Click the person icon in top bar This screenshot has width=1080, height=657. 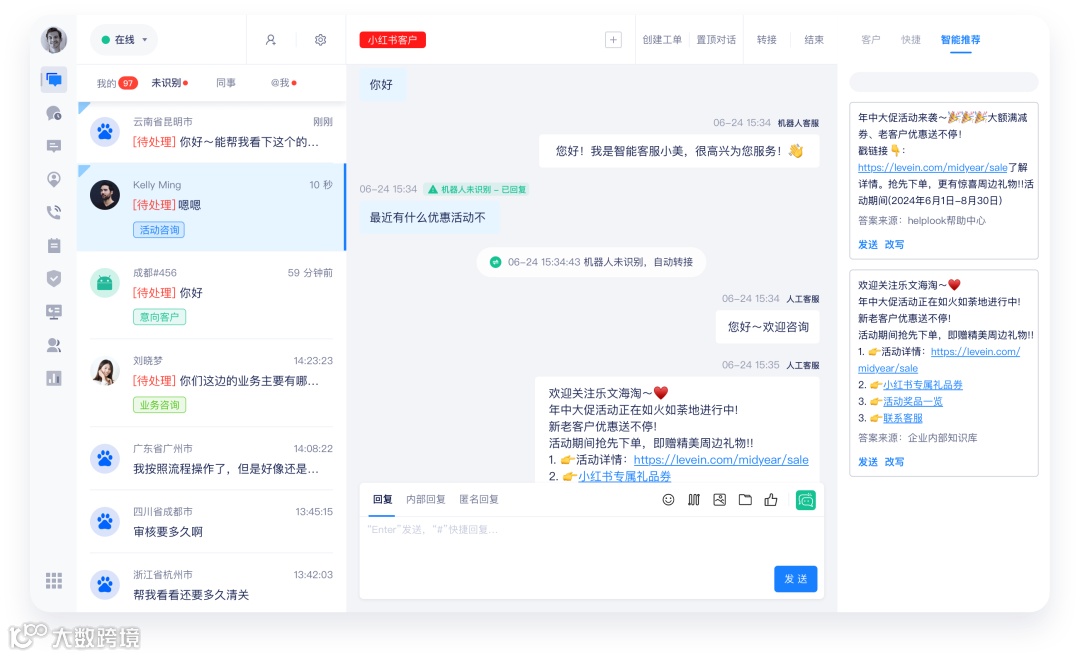(x=271, y=40)
